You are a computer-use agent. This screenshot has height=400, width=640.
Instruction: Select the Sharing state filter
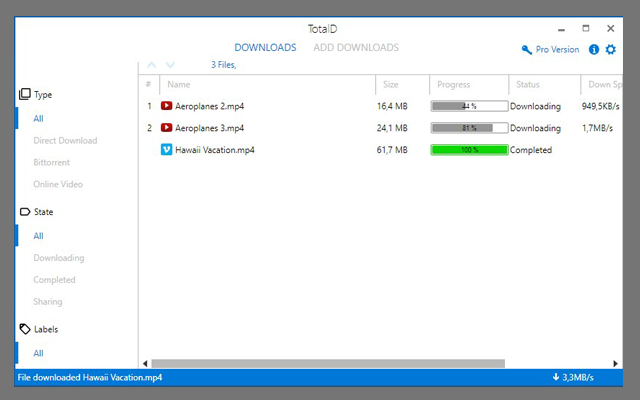pos(48,302)
